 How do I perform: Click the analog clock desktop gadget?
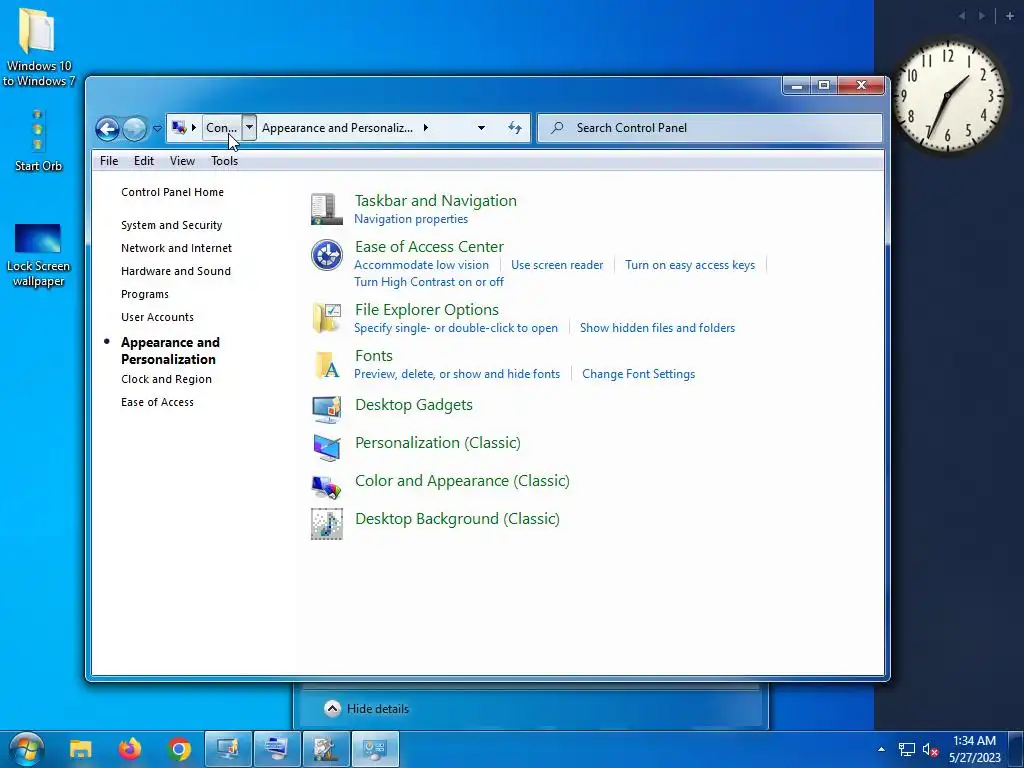(948, 97)
